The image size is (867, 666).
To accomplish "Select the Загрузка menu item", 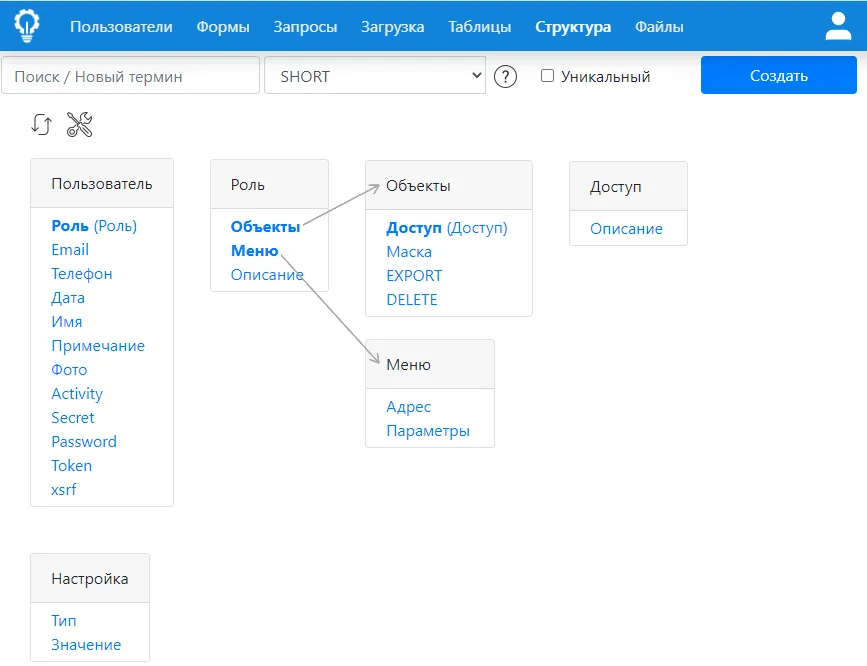I will pos(393,27).
